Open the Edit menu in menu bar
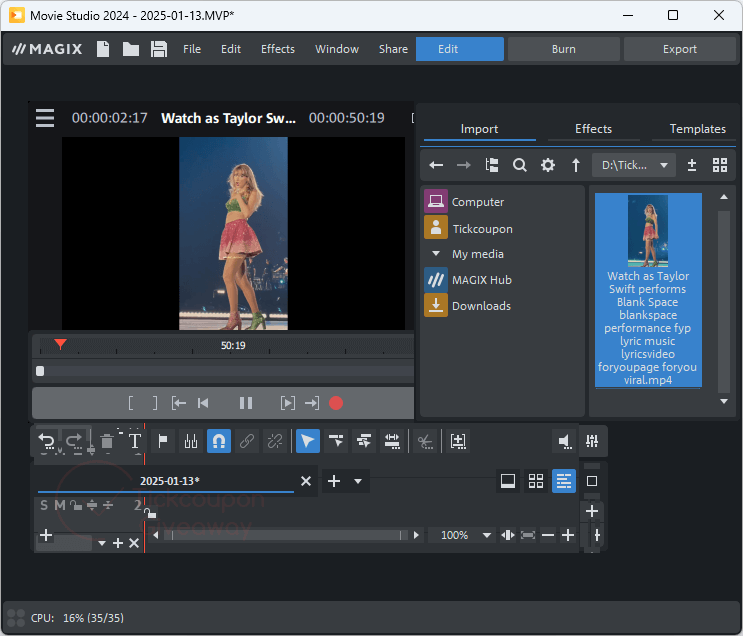743x636 pixels. (231, 49)
